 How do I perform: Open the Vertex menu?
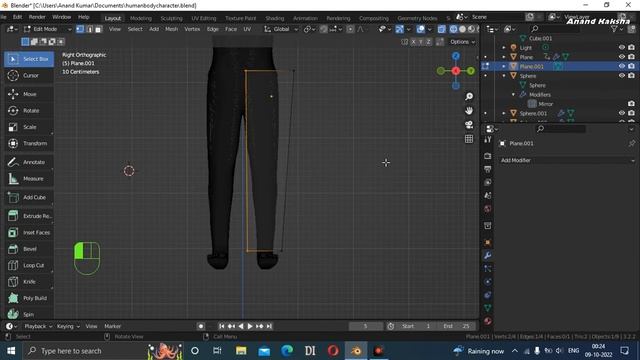point(192,29)
